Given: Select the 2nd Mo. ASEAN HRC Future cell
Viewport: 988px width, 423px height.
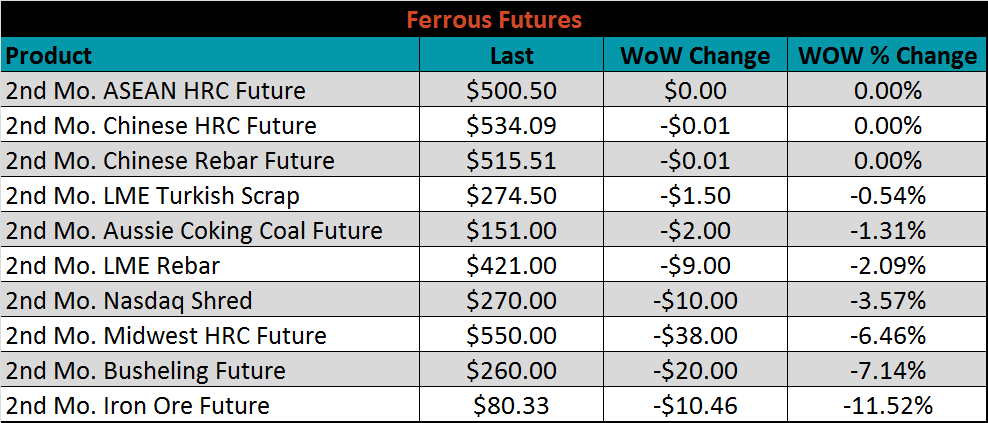Looking at the screenshot, I should click(210, 90).
